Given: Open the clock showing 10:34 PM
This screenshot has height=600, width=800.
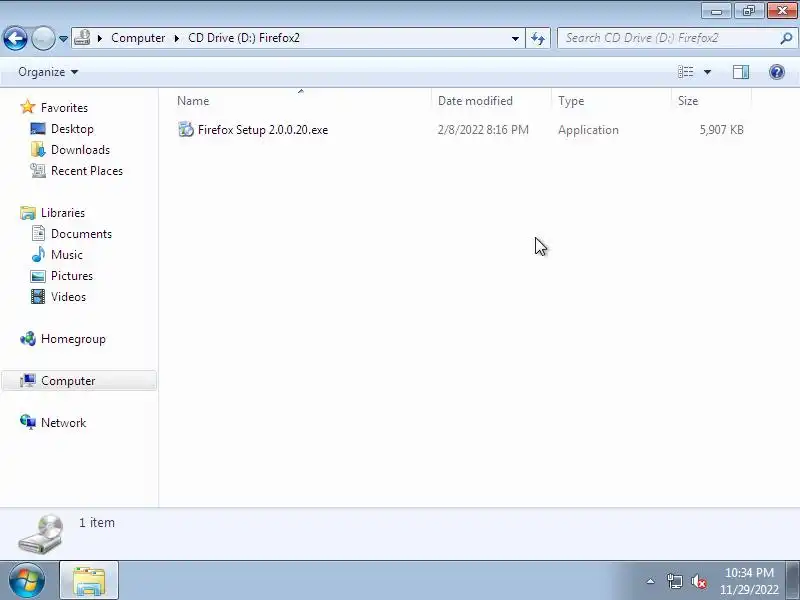Looking at the screenshot, I should (x=749, y=581).
